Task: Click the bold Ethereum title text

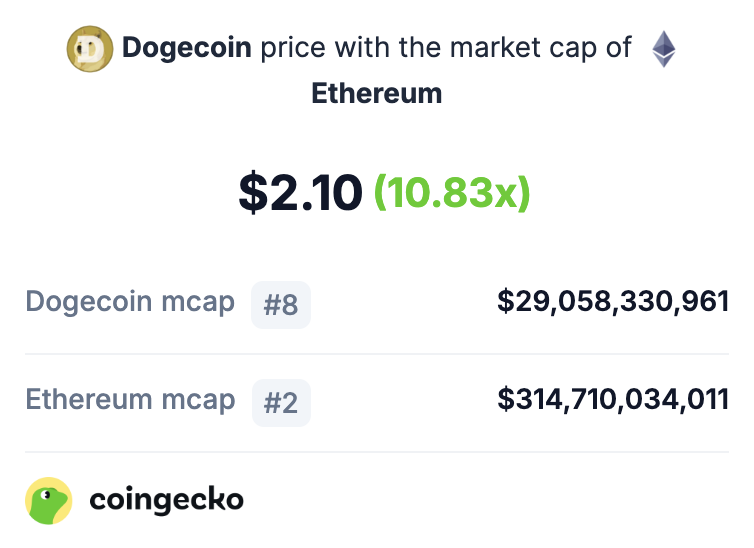Action: 377,93
